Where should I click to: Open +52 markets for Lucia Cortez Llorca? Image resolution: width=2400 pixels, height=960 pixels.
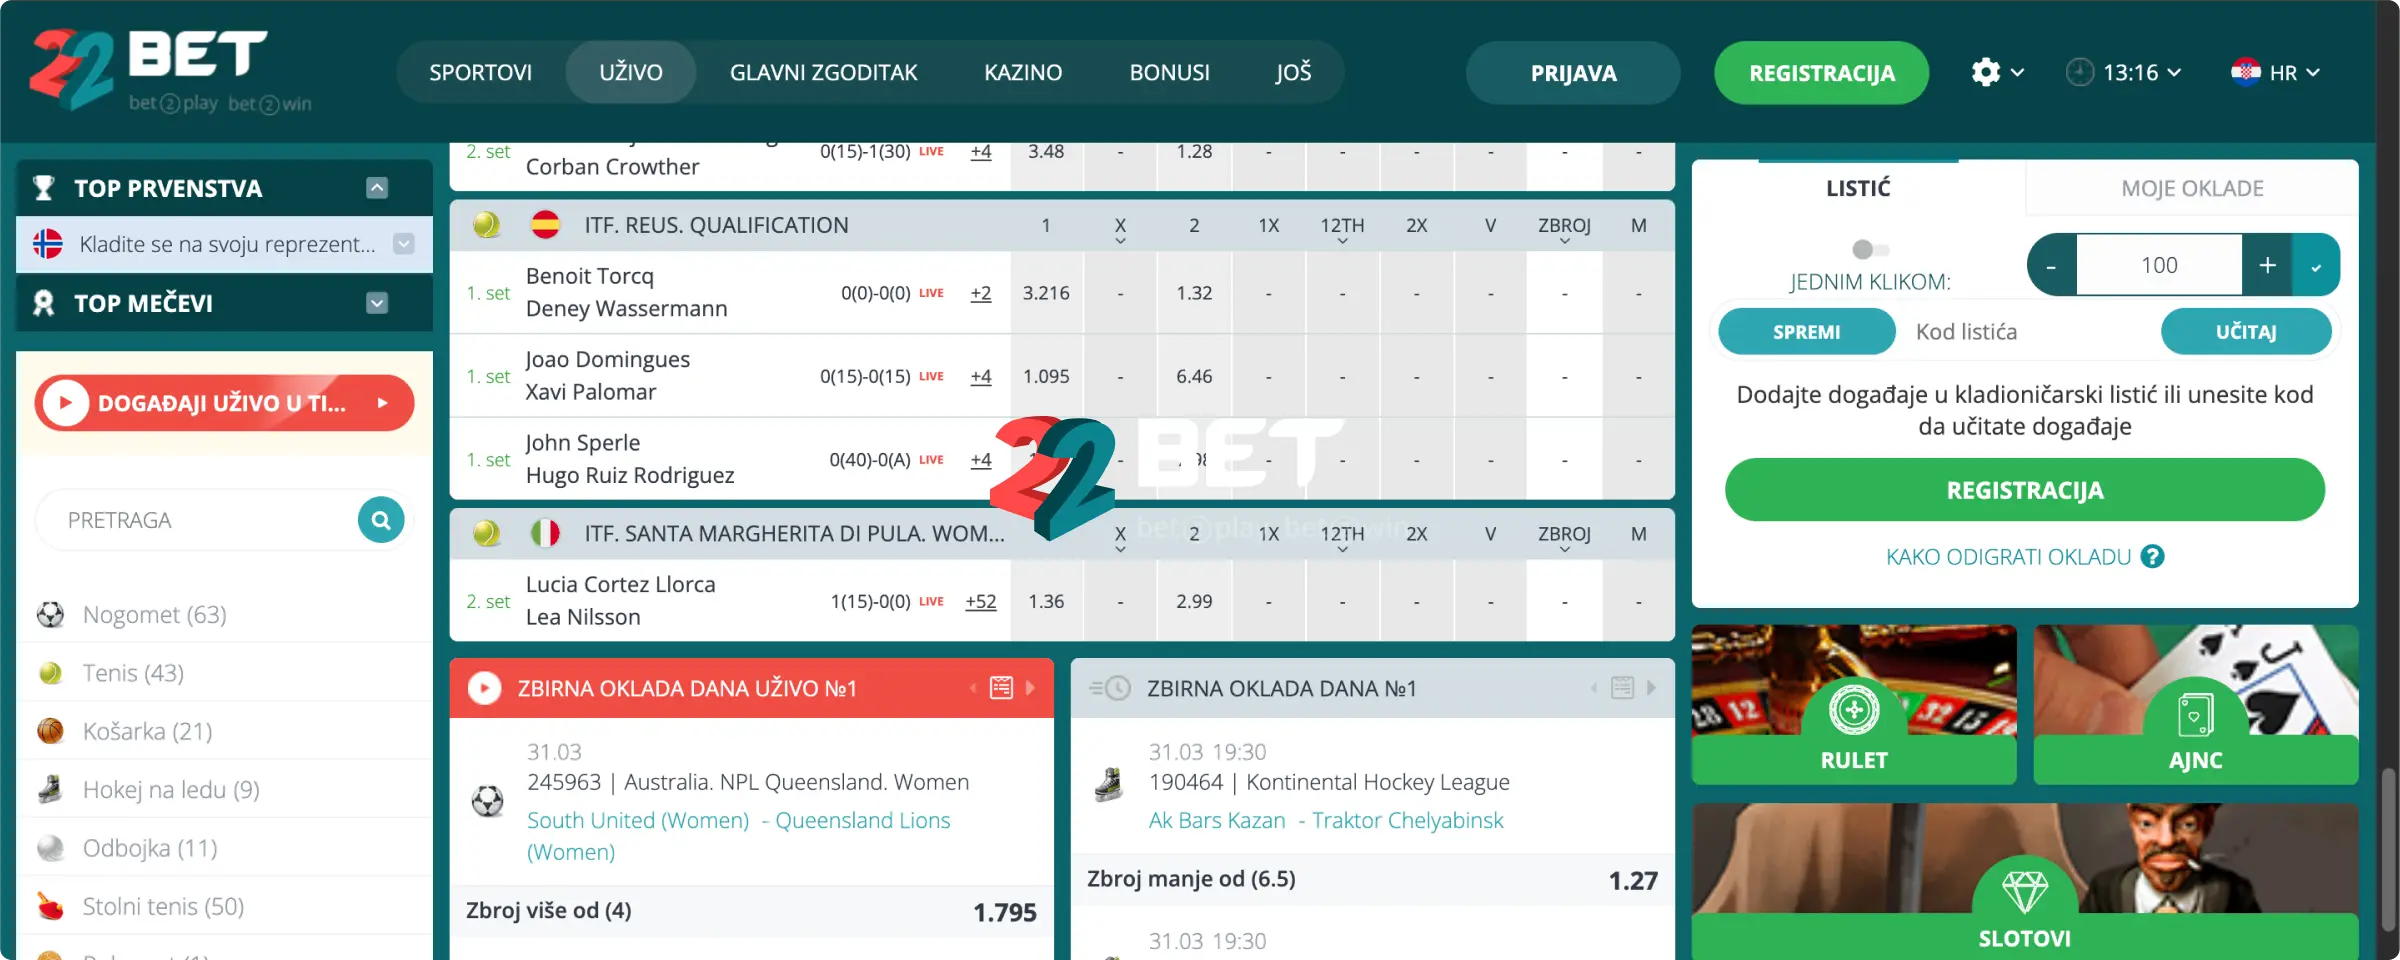(x=981, y=601)
